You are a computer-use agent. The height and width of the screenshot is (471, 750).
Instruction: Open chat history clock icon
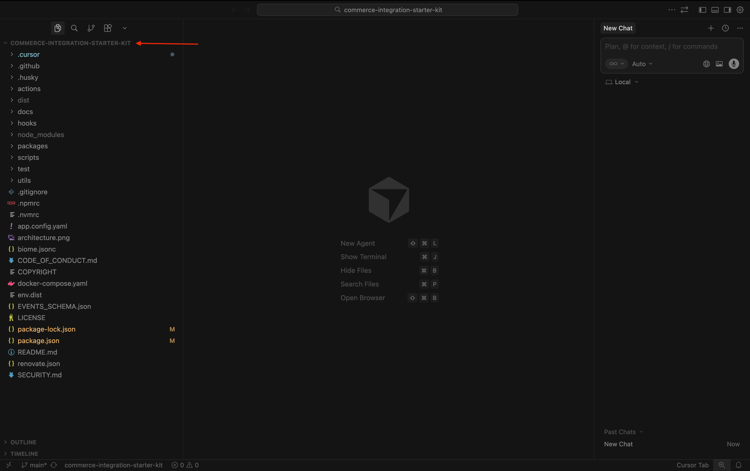pyautogui.click(x=726, y=28)
